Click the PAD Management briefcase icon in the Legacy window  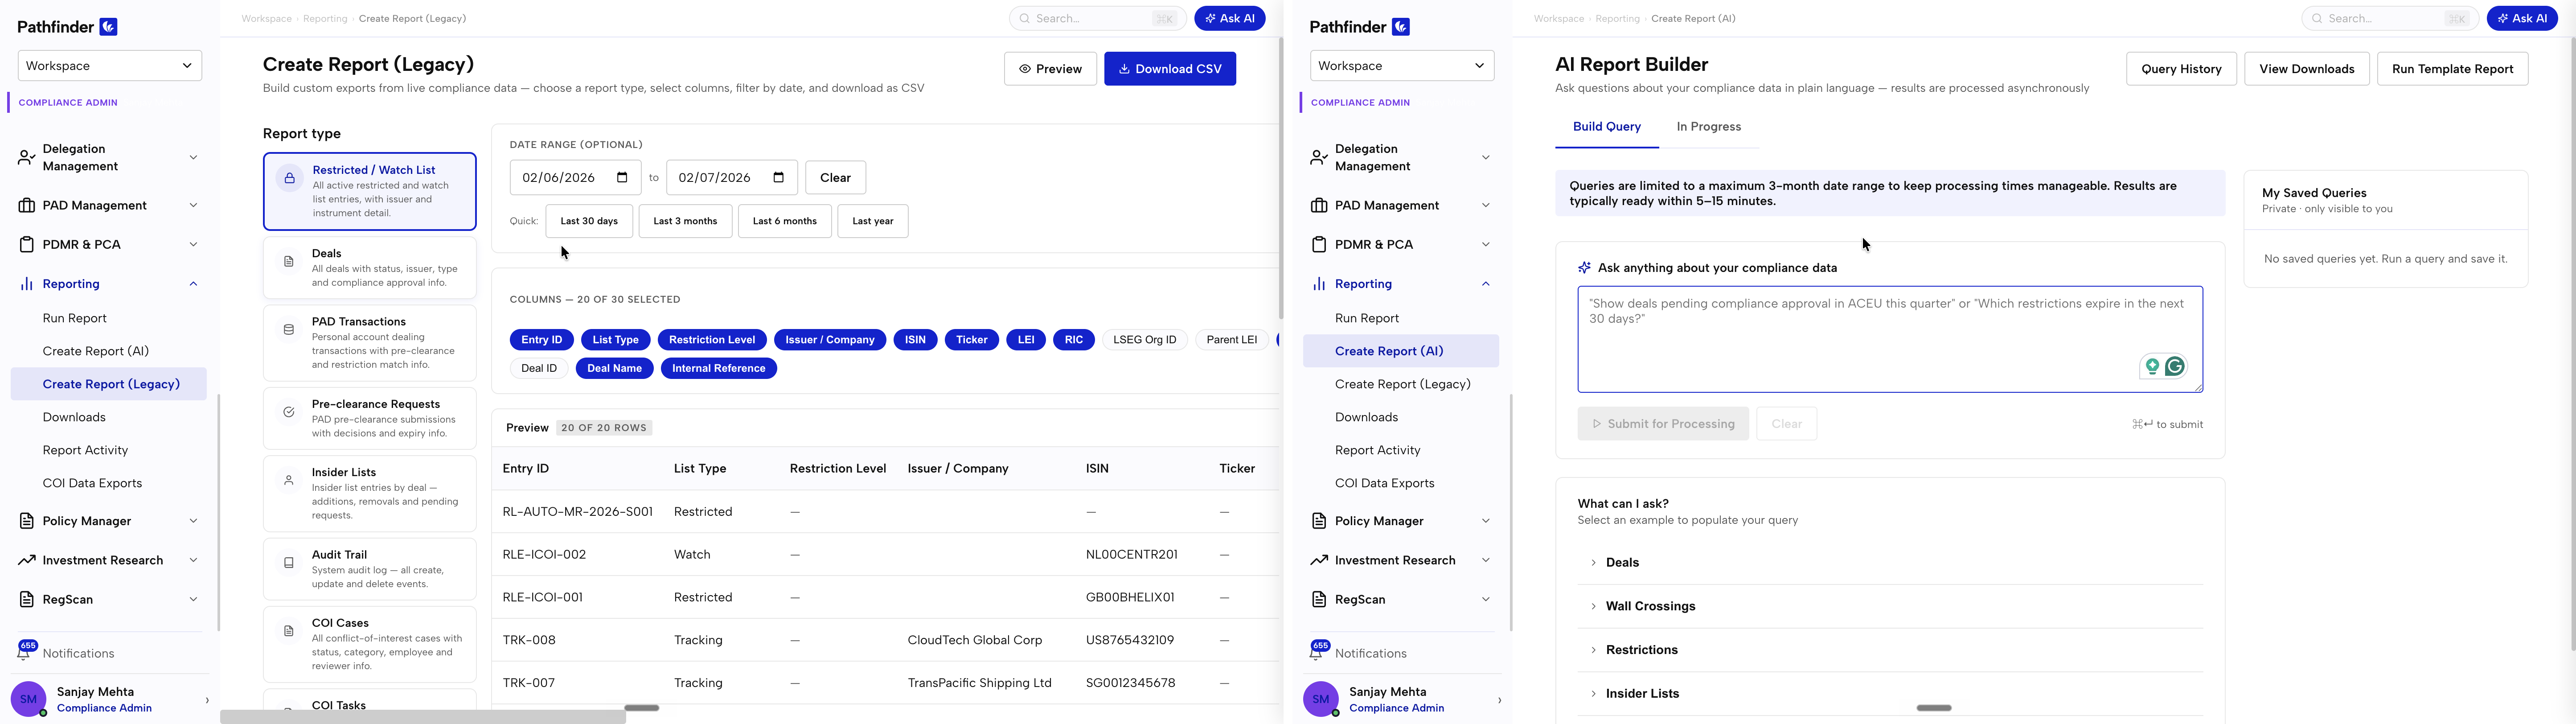point(27,206)
